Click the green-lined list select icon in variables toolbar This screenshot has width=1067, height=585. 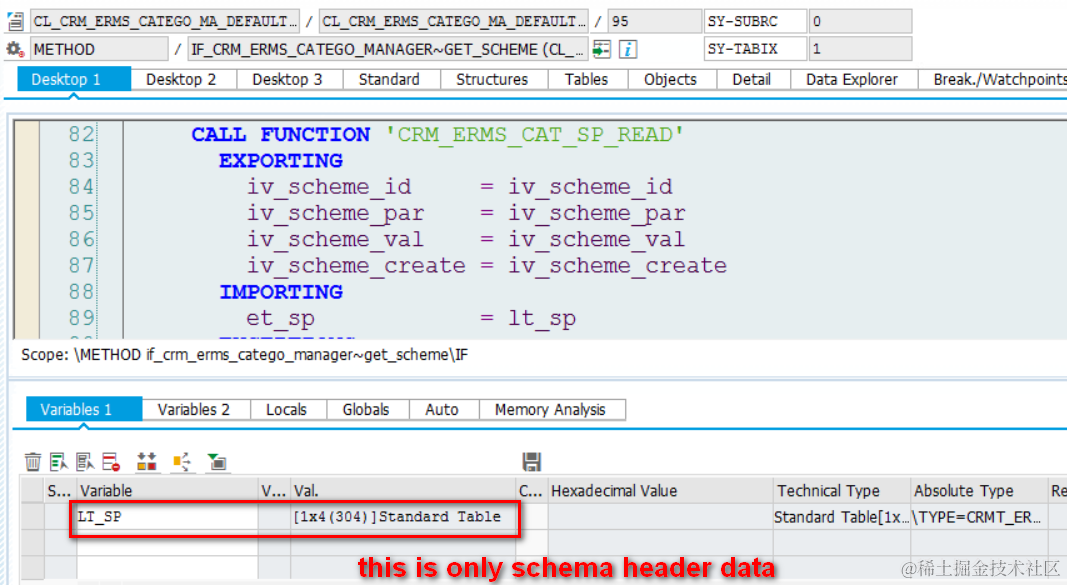tap(59, 462)
